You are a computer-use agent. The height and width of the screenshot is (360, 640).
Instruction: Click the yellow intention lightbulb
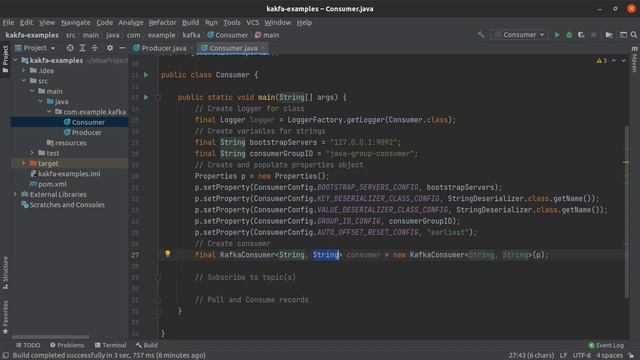pos(167,253)
